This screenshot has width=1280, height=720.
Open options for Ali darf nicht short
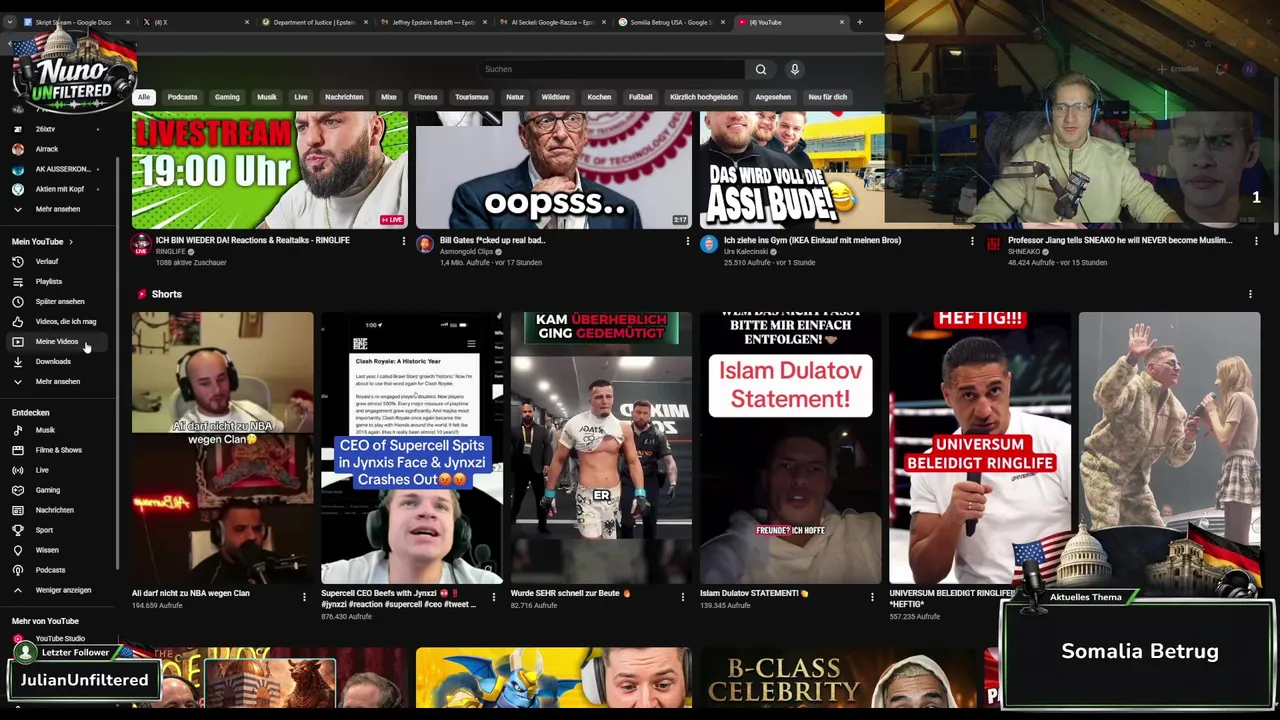(304, 597)
